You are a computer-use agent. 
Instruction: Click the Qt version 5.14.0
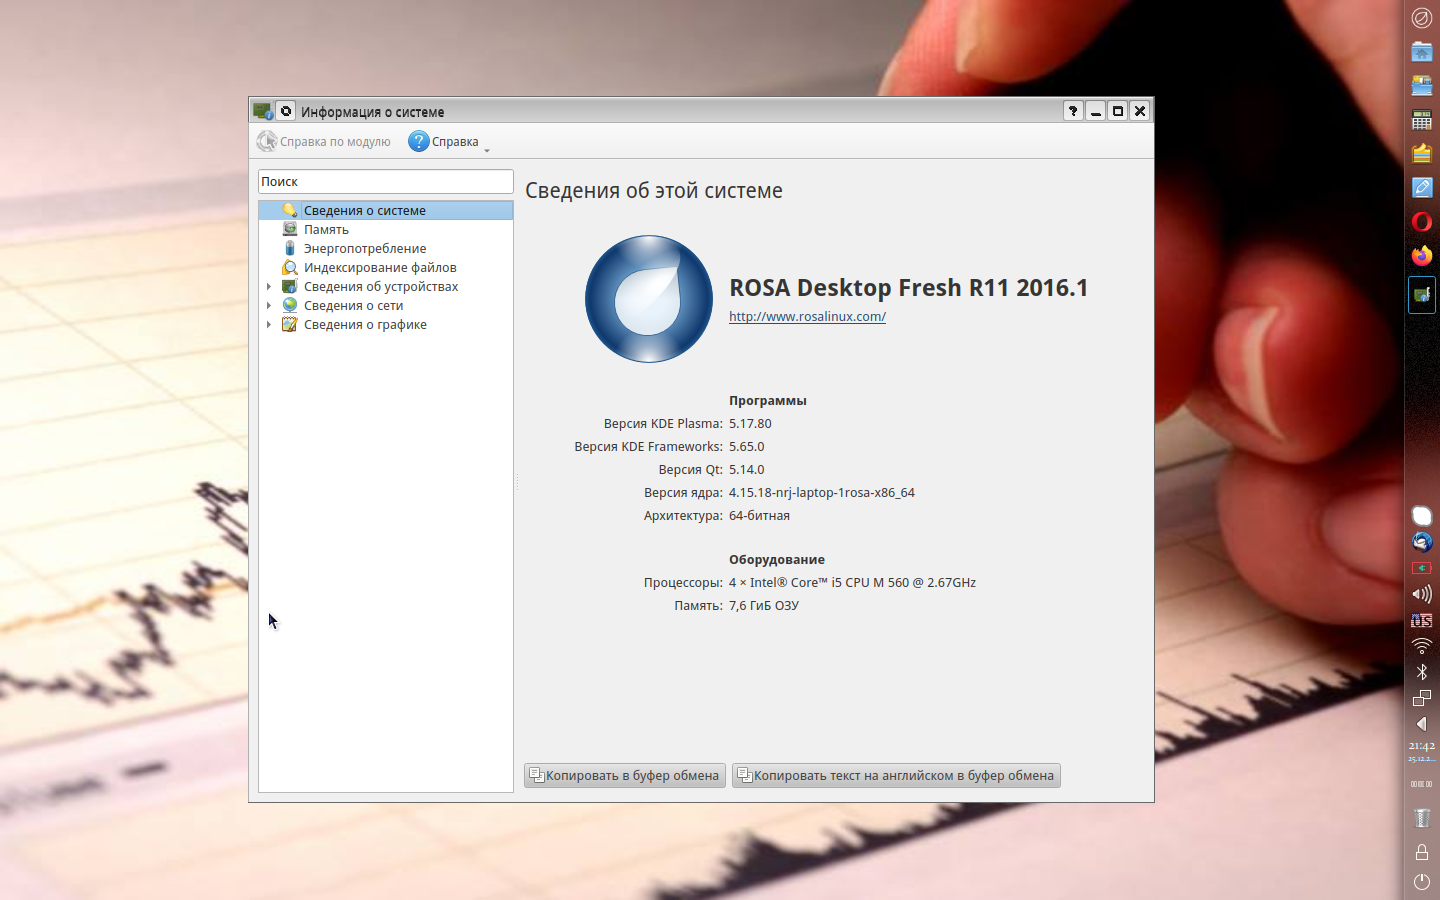coord(747,470)
